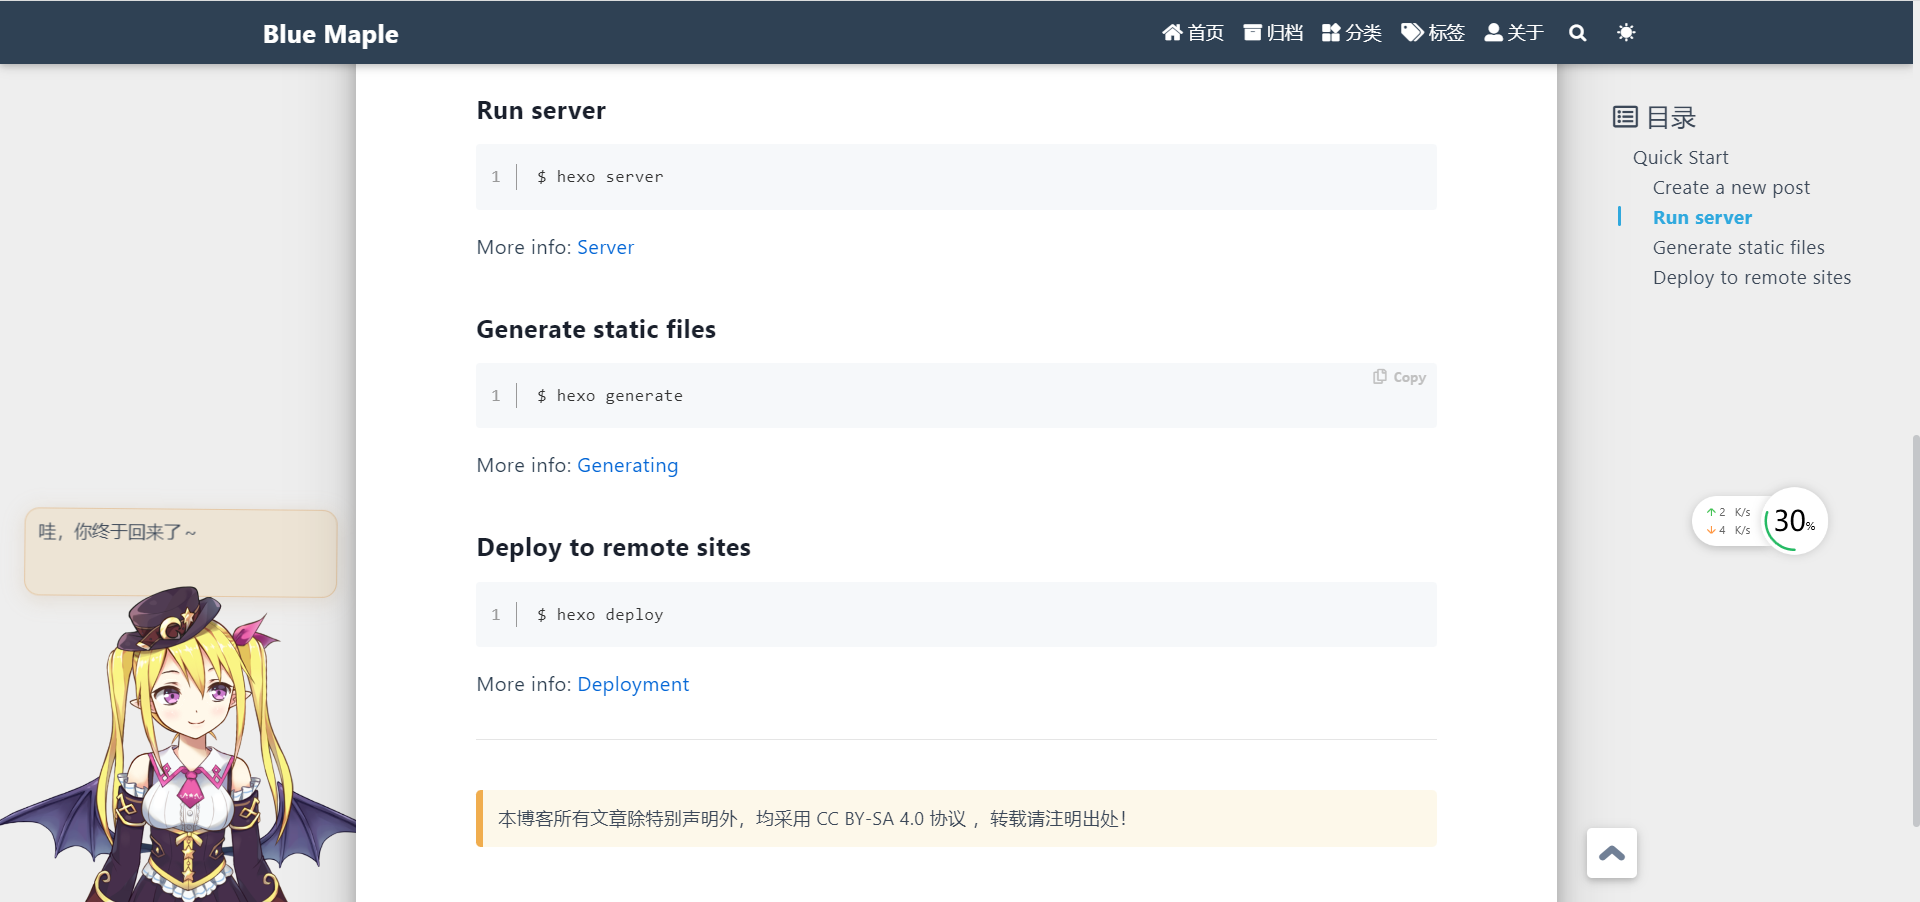Click the page vertical scrollbar
This screenshot has width=1920, height=902.
[1915, 630]
